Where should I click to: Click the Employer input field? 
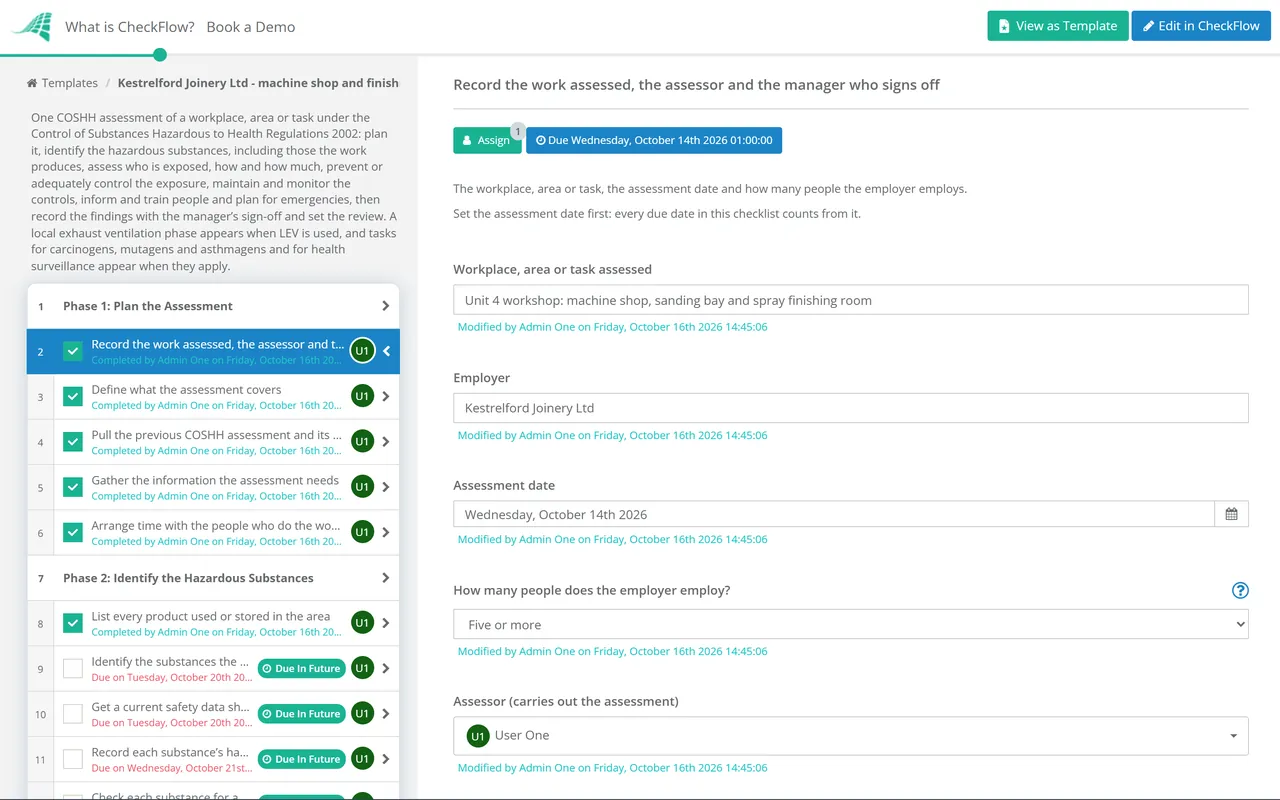(851, 408)
